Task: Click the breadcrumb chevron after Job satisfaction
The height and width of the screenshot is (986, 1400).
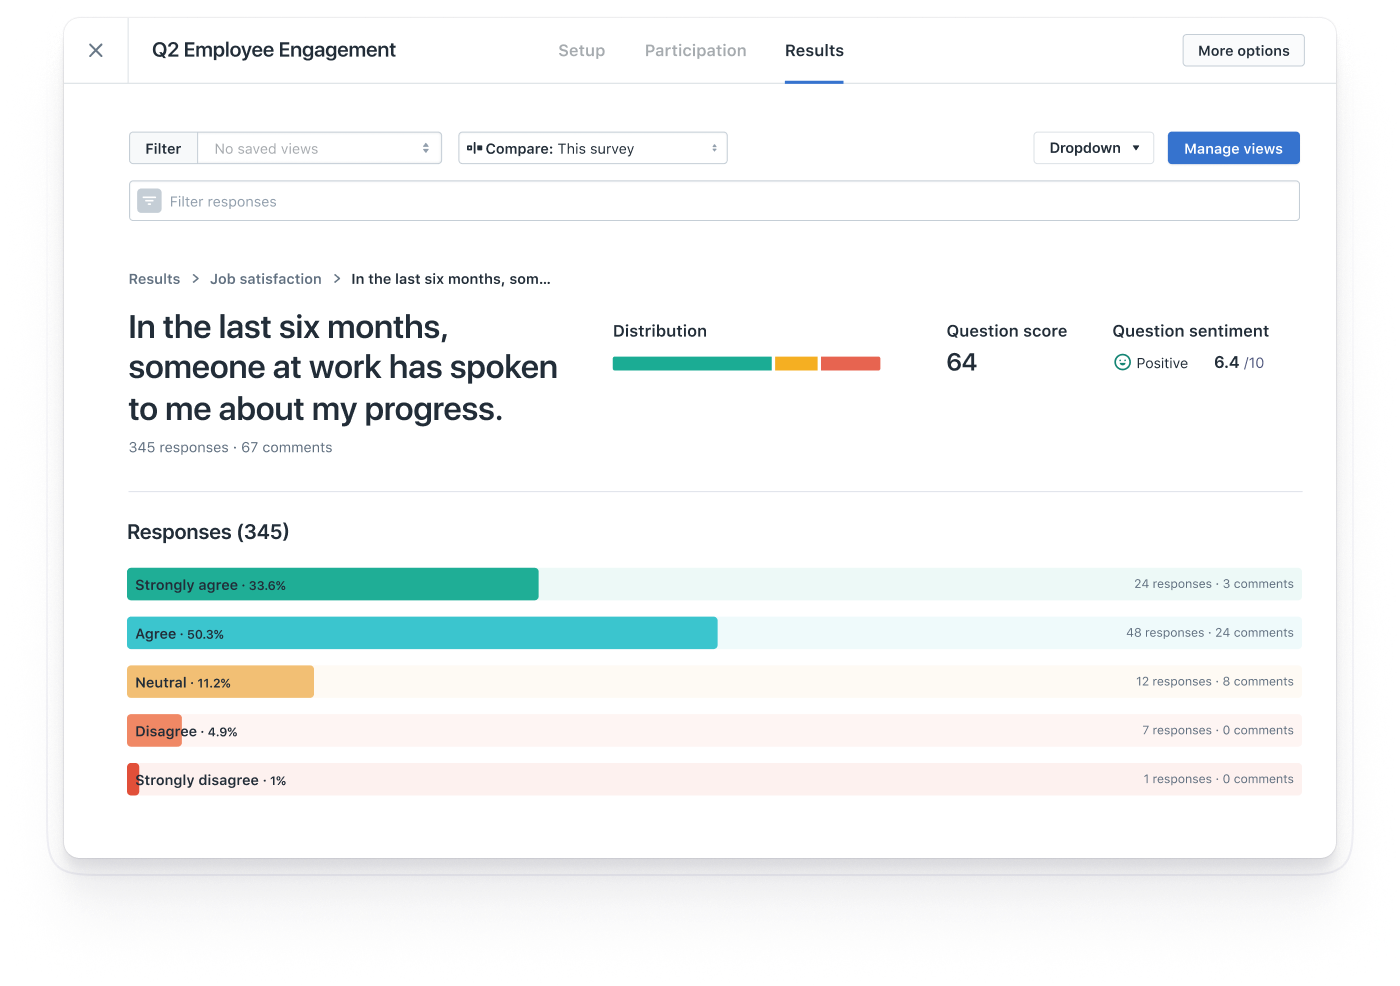Action: pos(337,279)
